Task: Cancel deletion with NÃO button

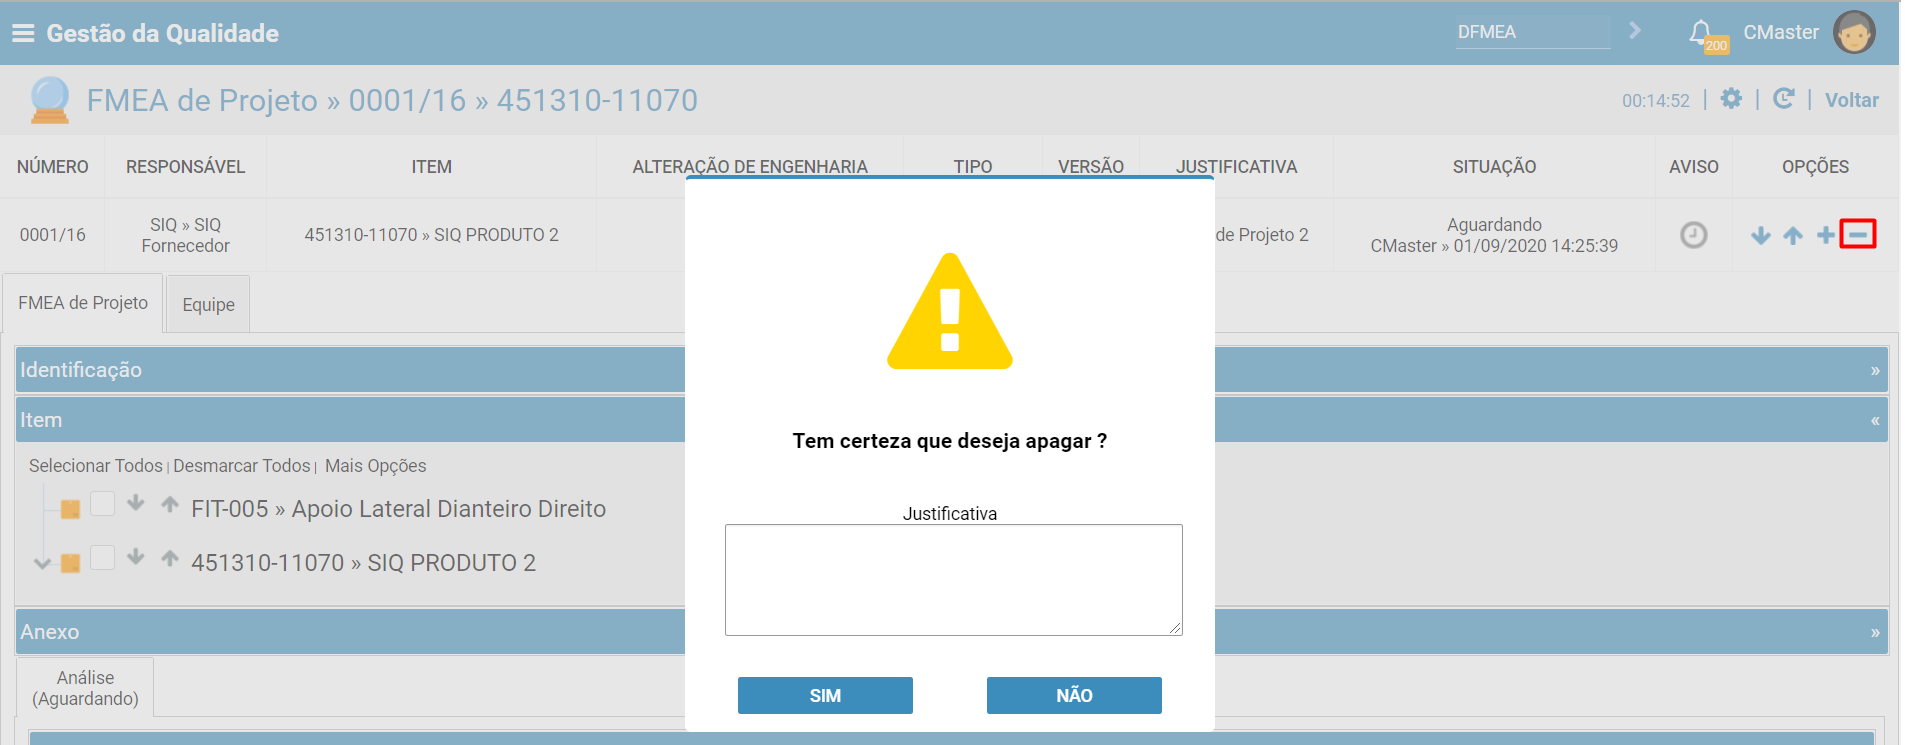Action: point(1074,695)
